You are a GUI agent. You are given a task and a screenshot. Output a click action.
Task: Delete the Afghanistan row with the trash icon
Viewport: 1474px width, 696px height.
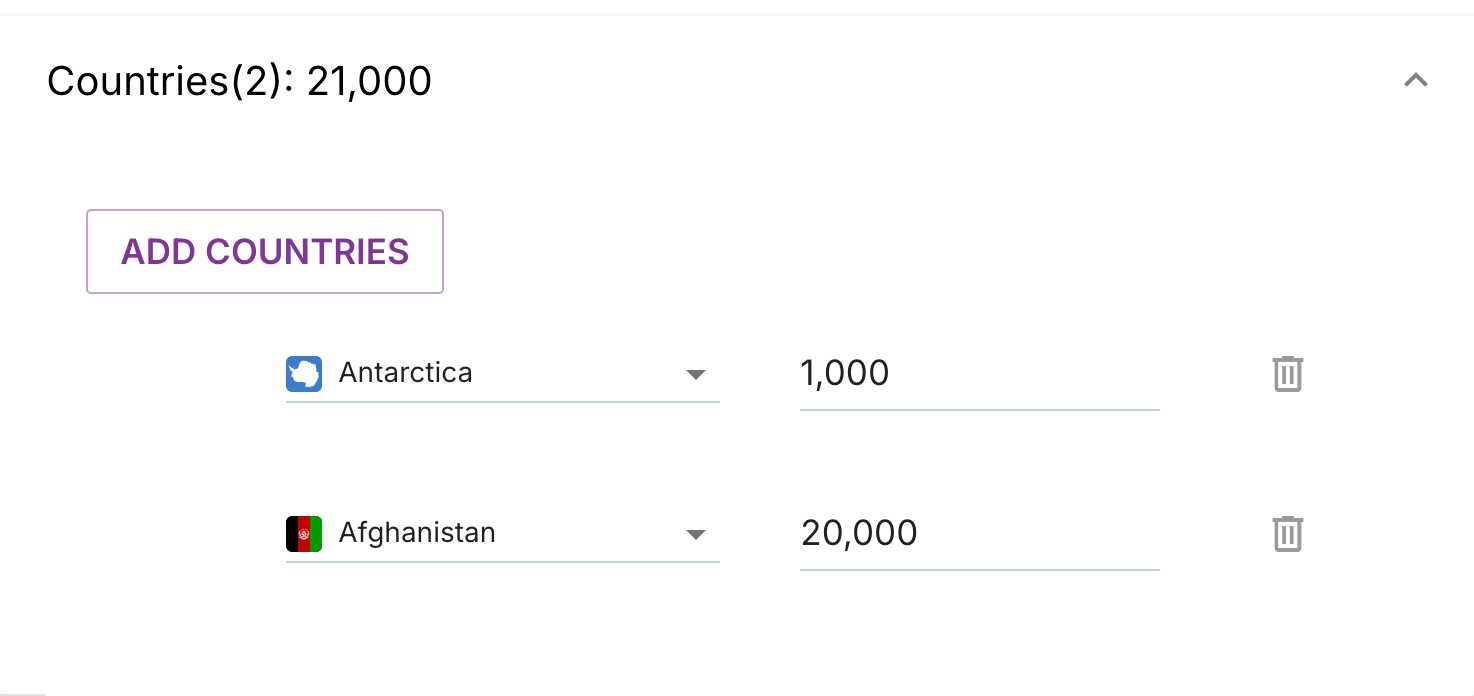[1287, 533]
